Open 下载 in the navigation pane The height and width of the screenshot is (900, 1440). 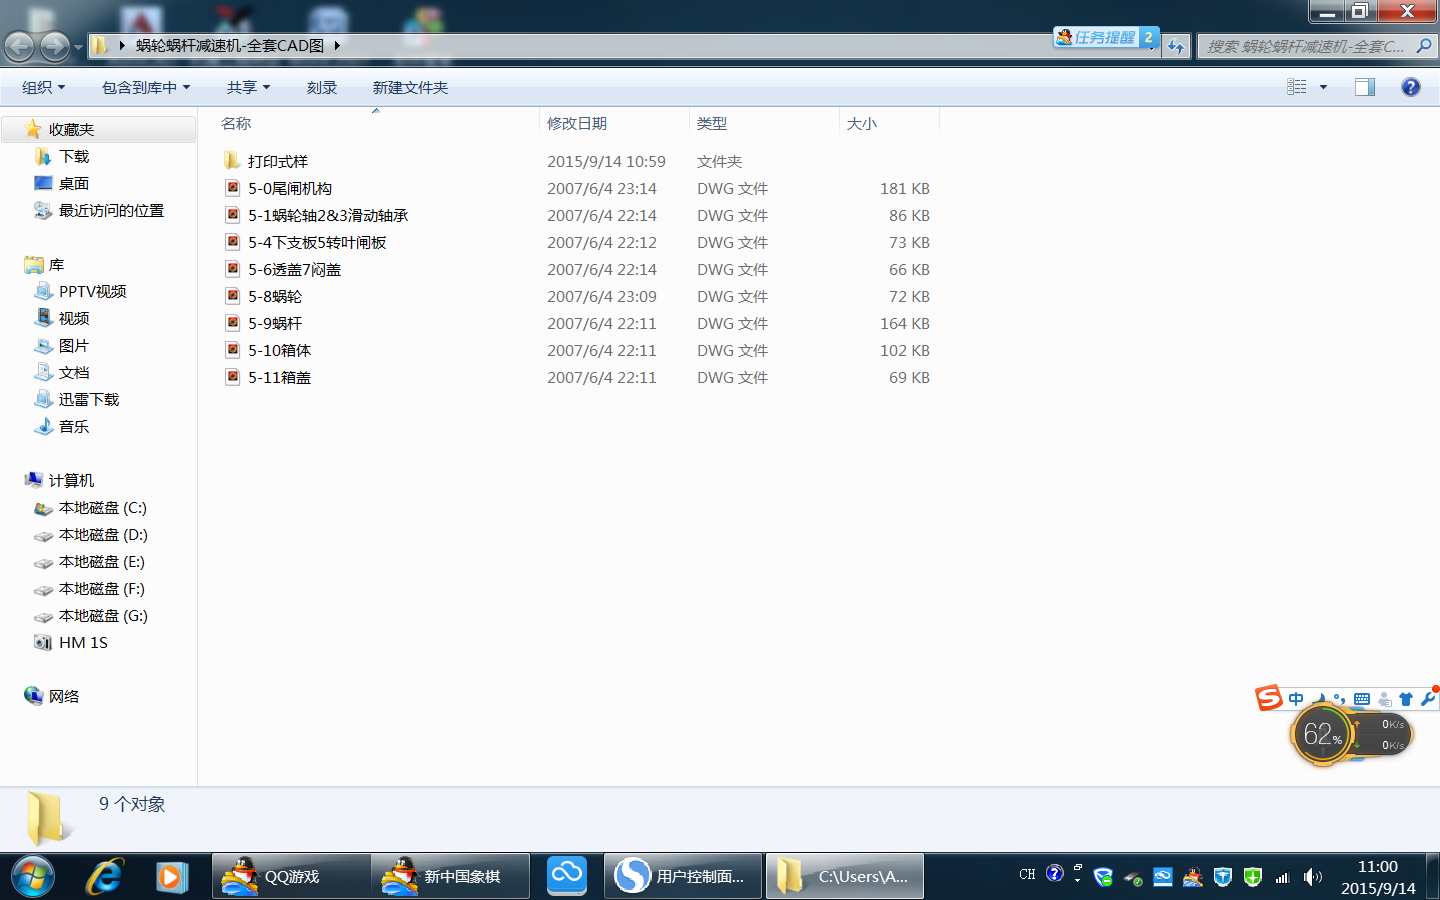[x=74, y=157]
